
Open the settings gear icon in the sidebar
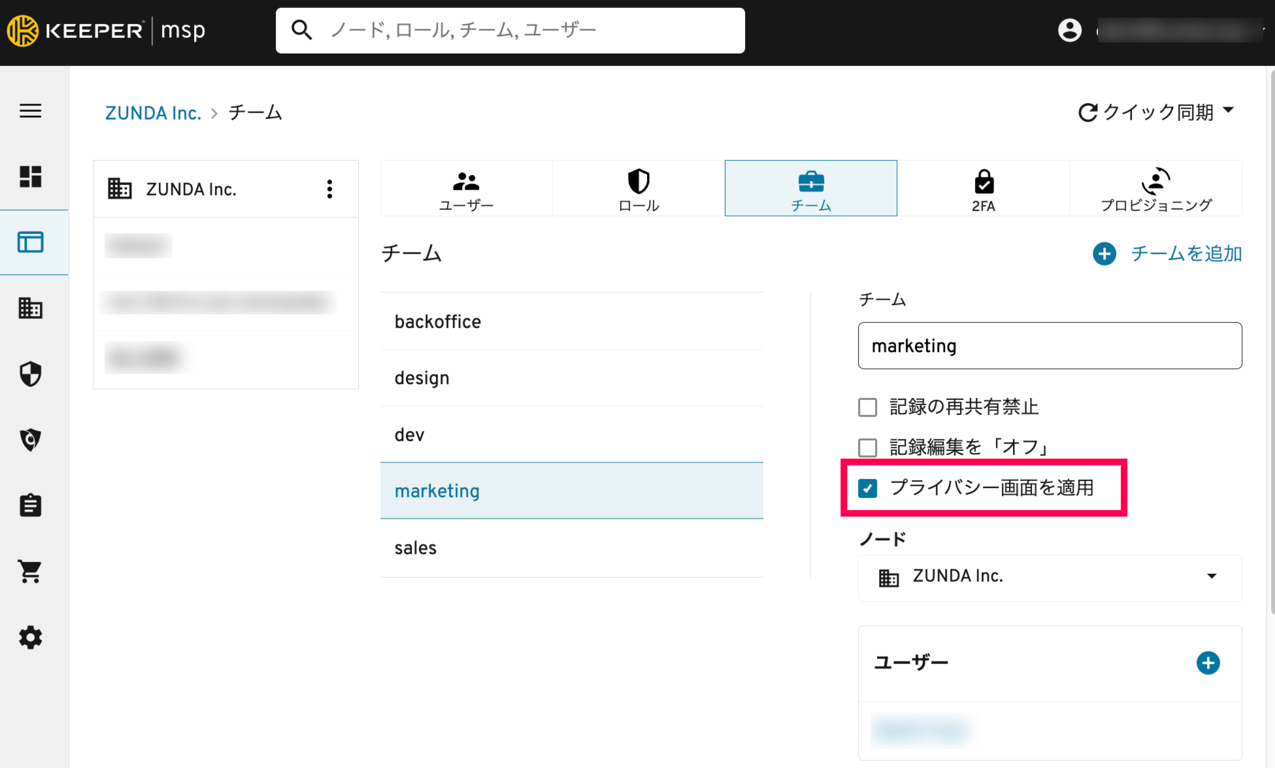point(31,637)
